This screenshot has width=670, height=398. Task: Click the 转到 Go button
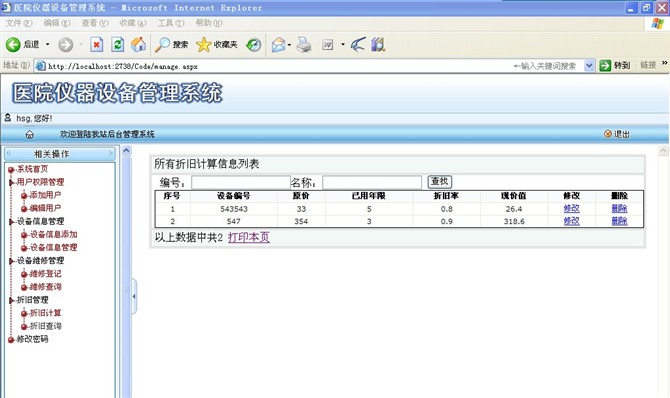[615, 65]
